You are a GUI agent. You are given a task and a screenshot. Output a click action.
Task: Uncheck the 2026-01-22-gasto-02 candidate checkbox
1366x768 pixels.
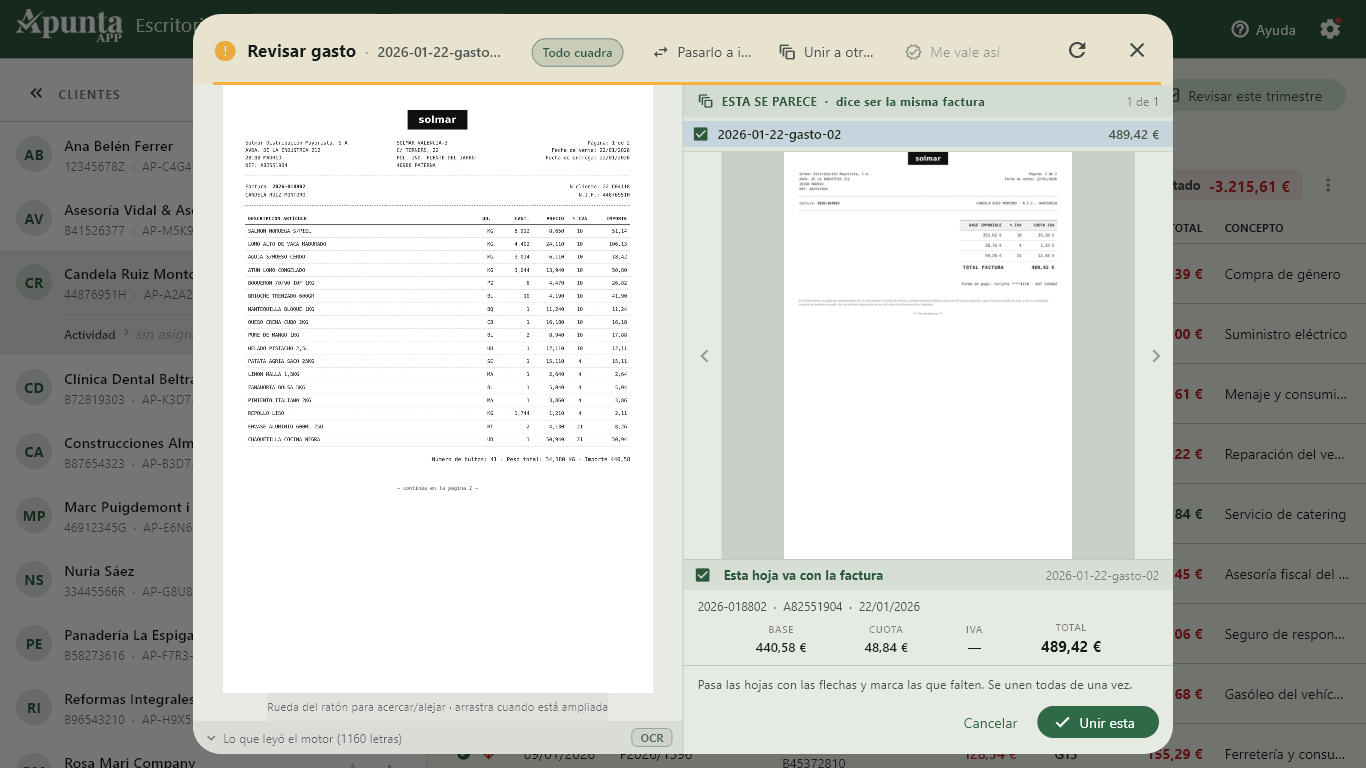click(701, 134)
